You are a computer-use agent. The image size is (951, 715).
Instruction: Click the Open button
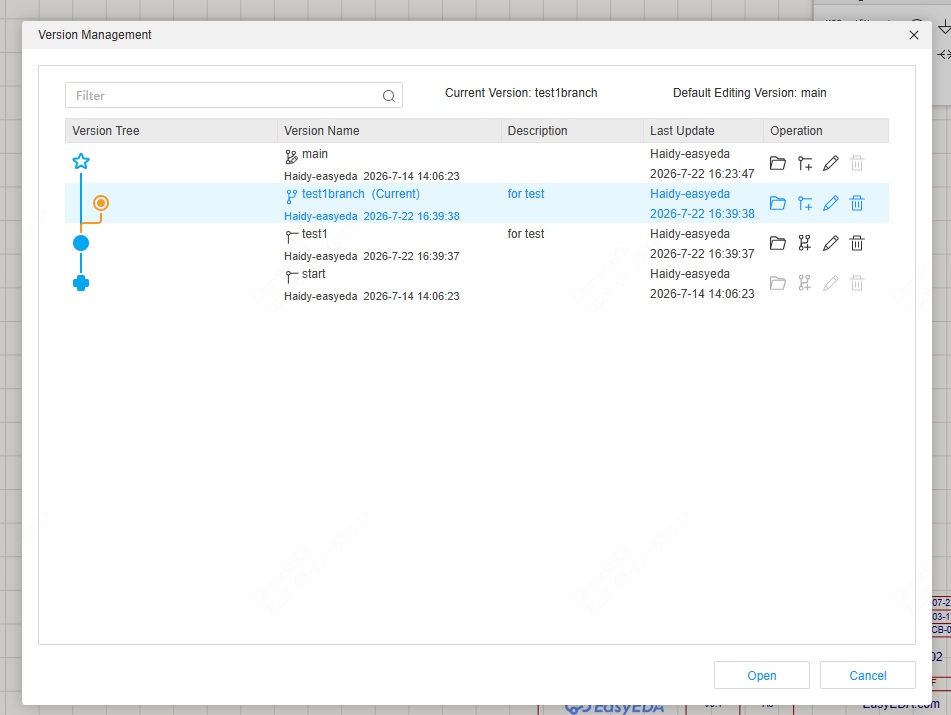(762, 675)
